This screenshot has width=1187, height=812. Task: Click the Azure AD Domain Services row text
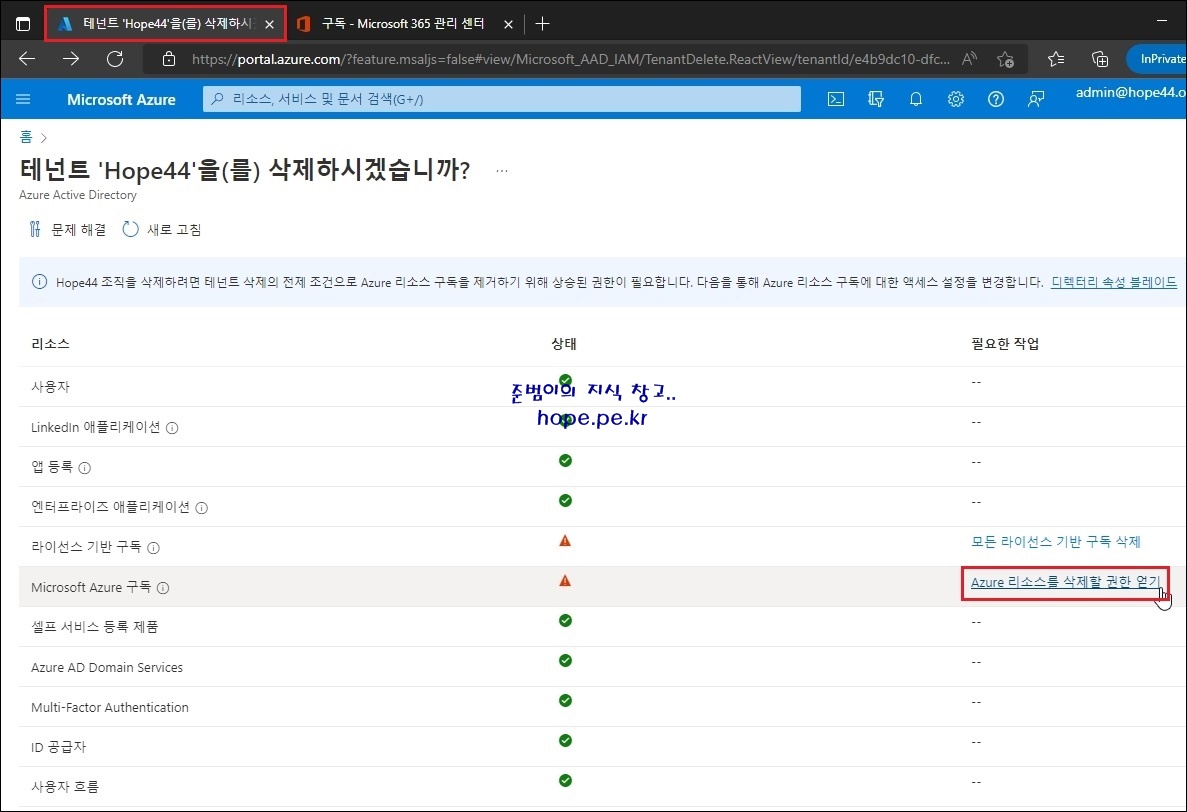pos(107,667)
